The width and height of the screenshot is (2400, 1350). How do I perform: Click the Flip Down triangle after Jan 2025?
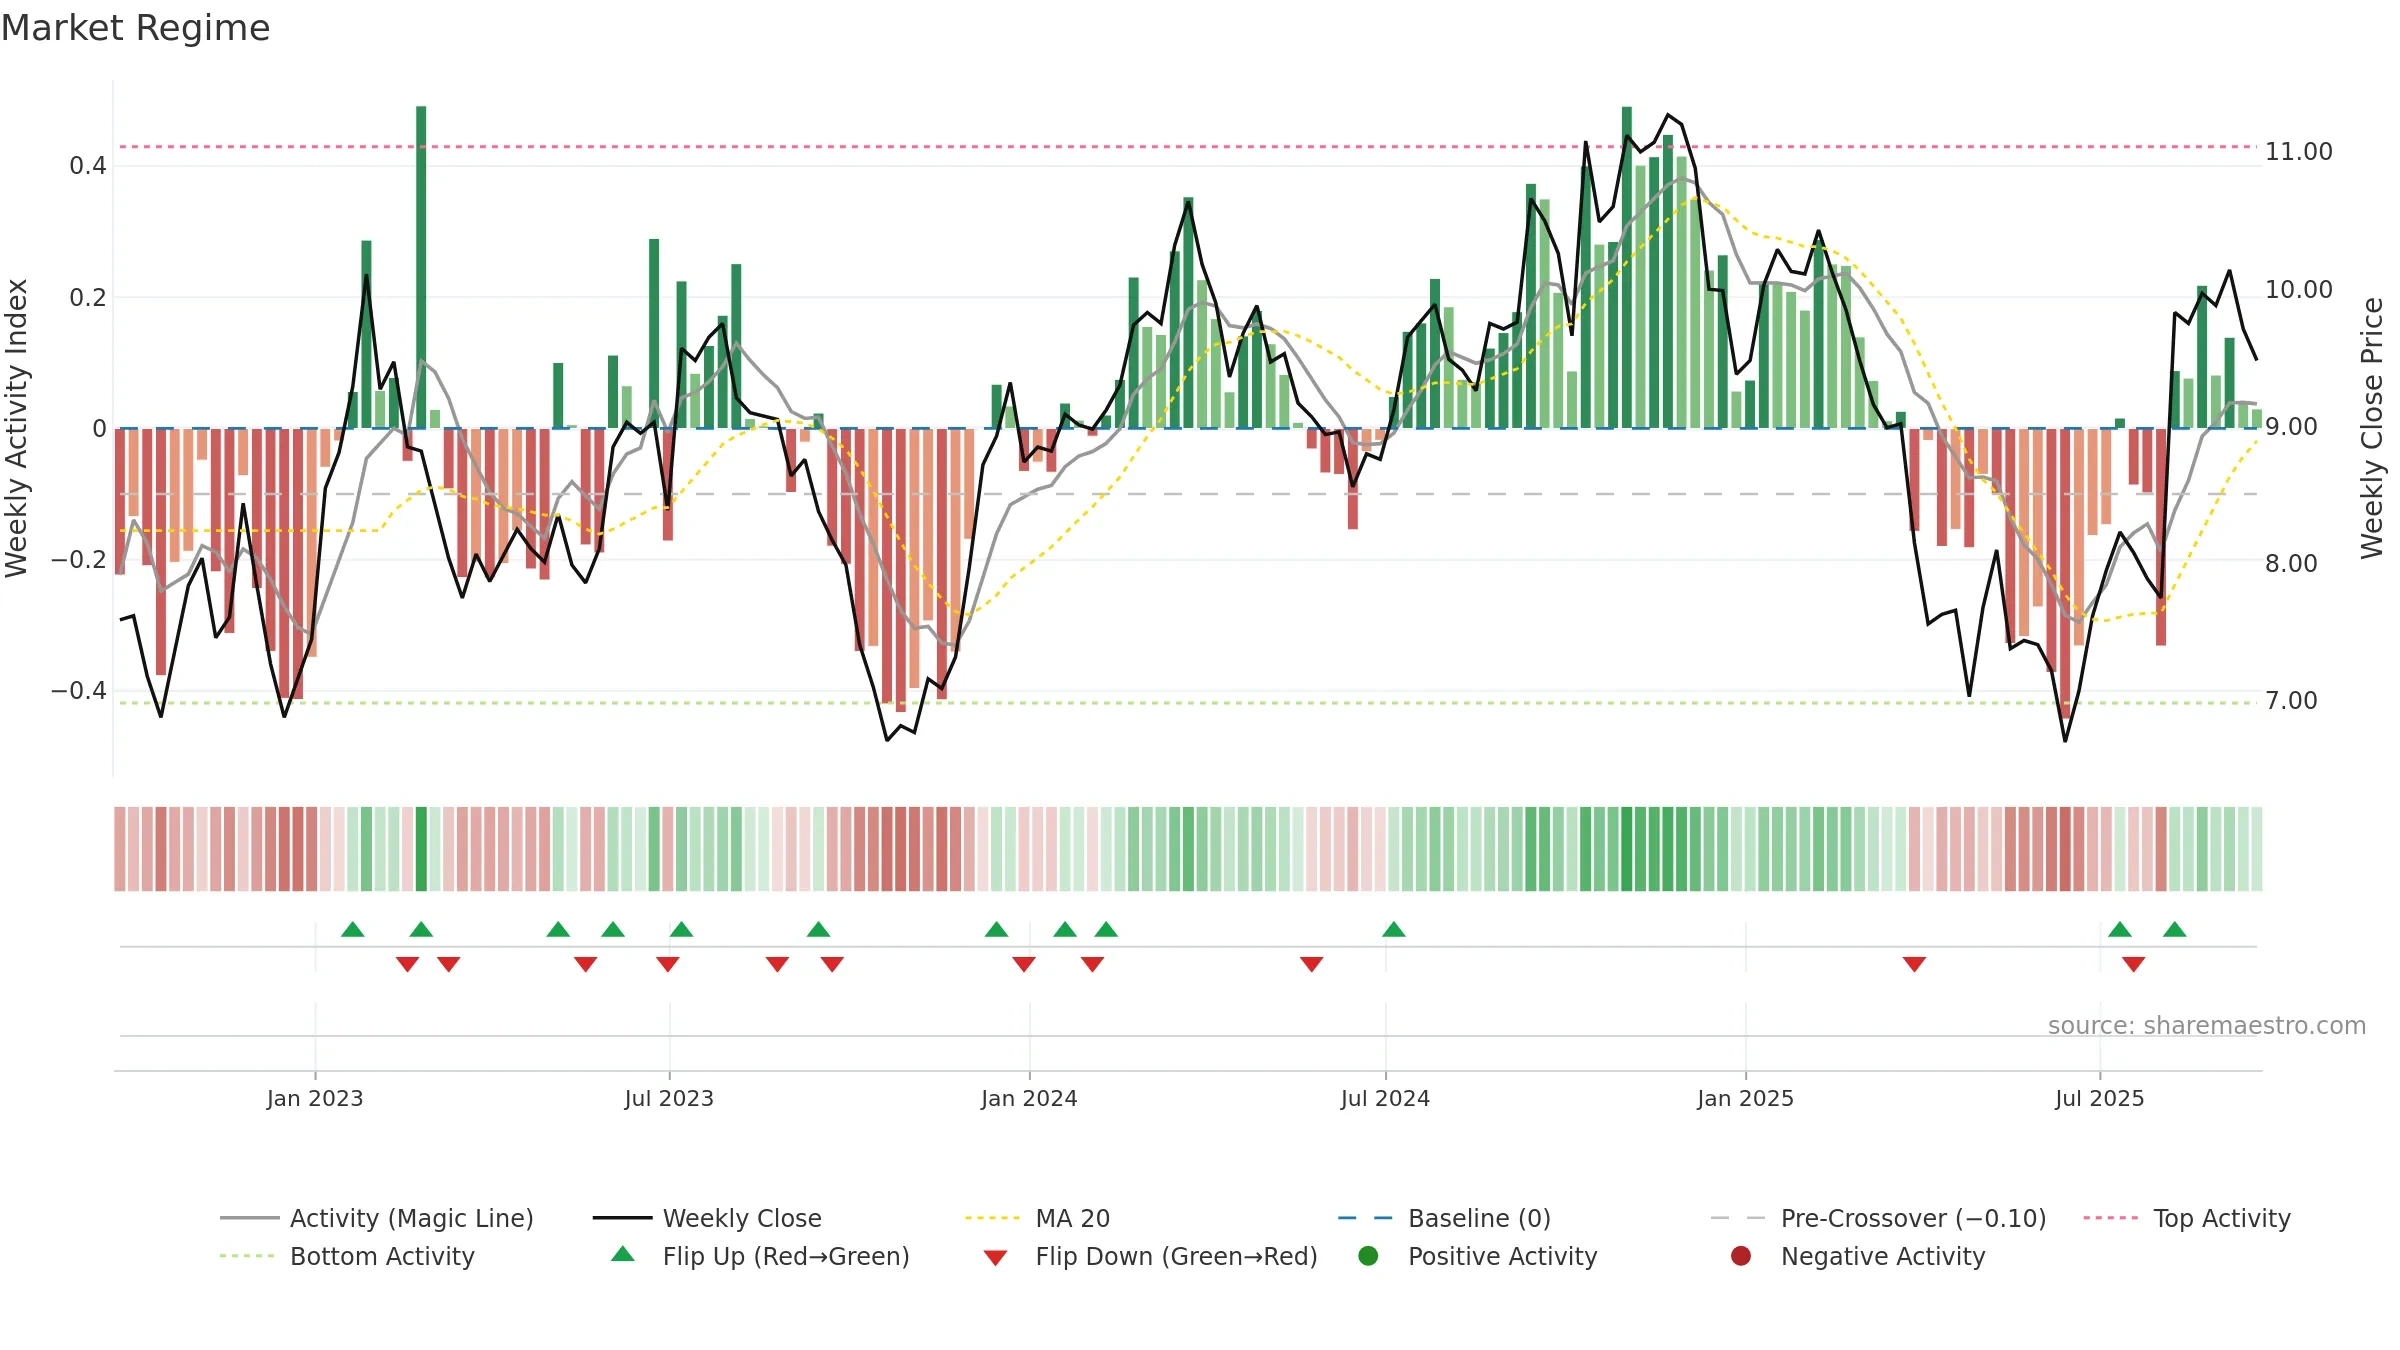click(1914, 964)
